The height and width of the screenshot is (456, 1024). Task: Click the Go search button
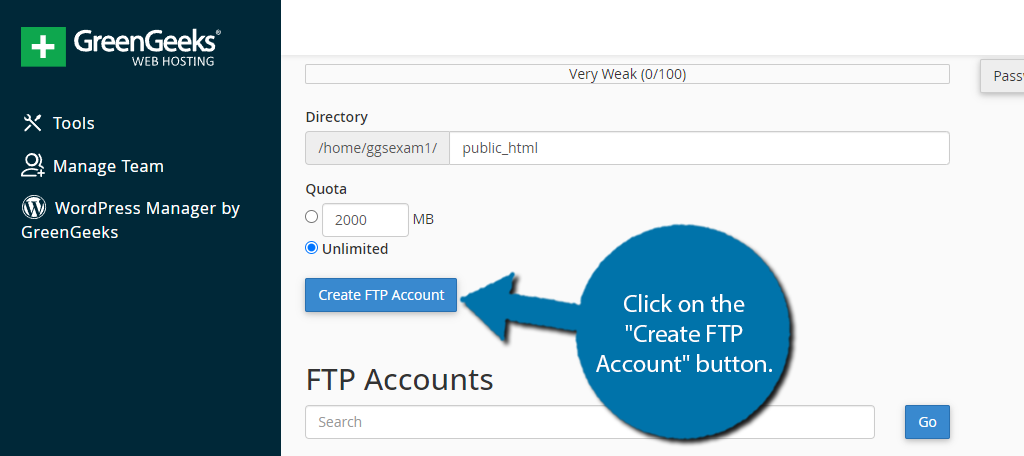(x=927, y=422)
